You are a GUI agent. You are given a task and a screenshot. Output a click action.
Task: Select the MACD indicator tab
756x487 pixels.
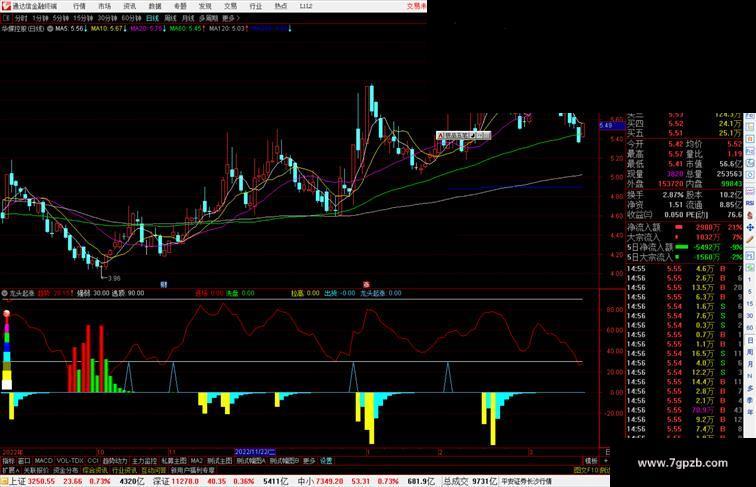click(43, 461)
